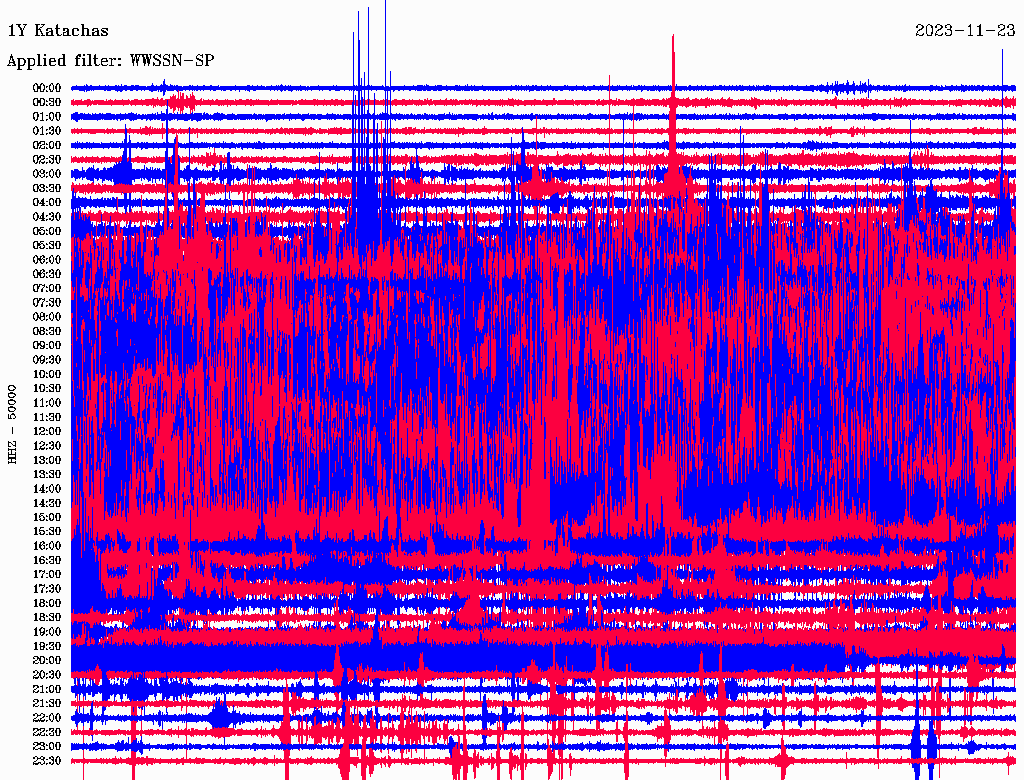Viewport: 1024px width, 780px height.
Task: Click the 19:30 time label
Action: tap(47, 647)
